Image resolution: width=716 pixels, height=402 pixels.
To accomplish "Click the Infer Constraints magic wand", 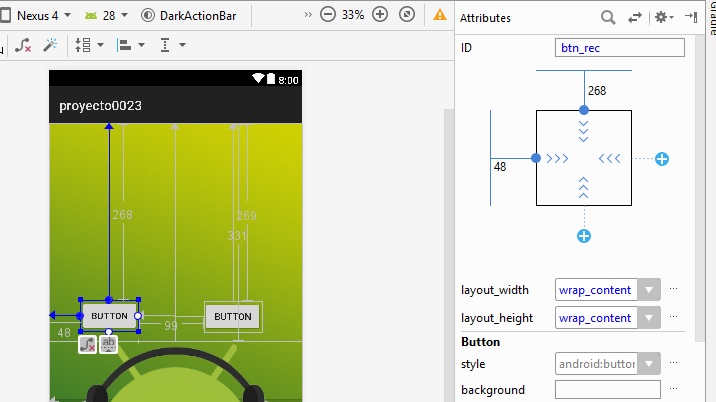I will 50,45.
